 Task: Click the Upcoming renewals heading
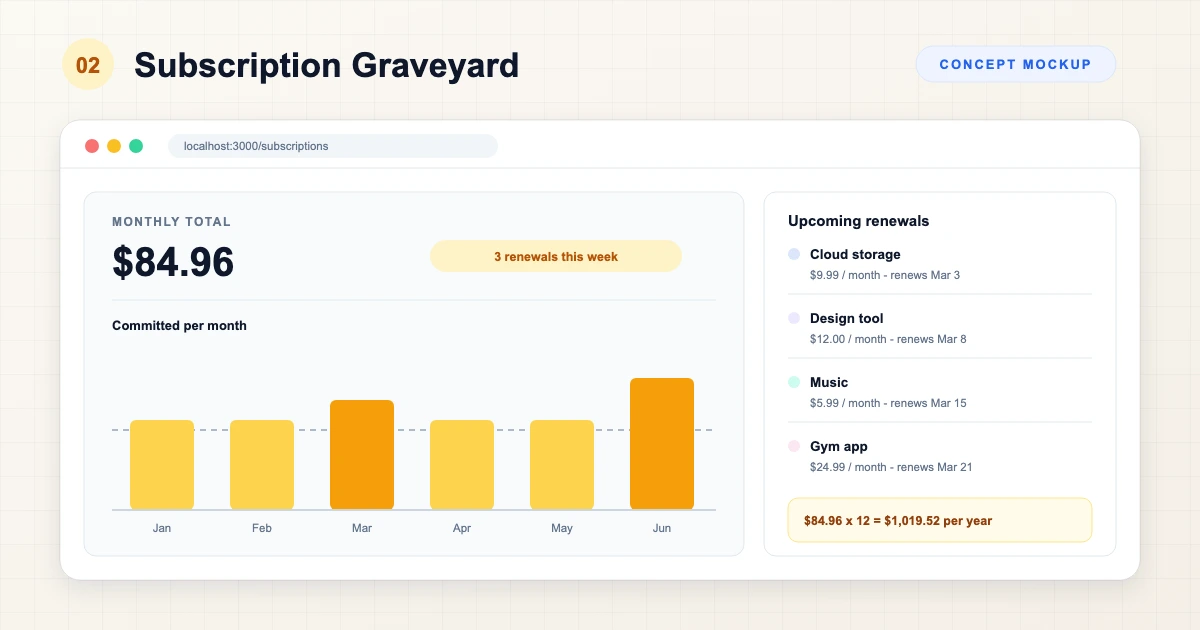coord(858,221)
